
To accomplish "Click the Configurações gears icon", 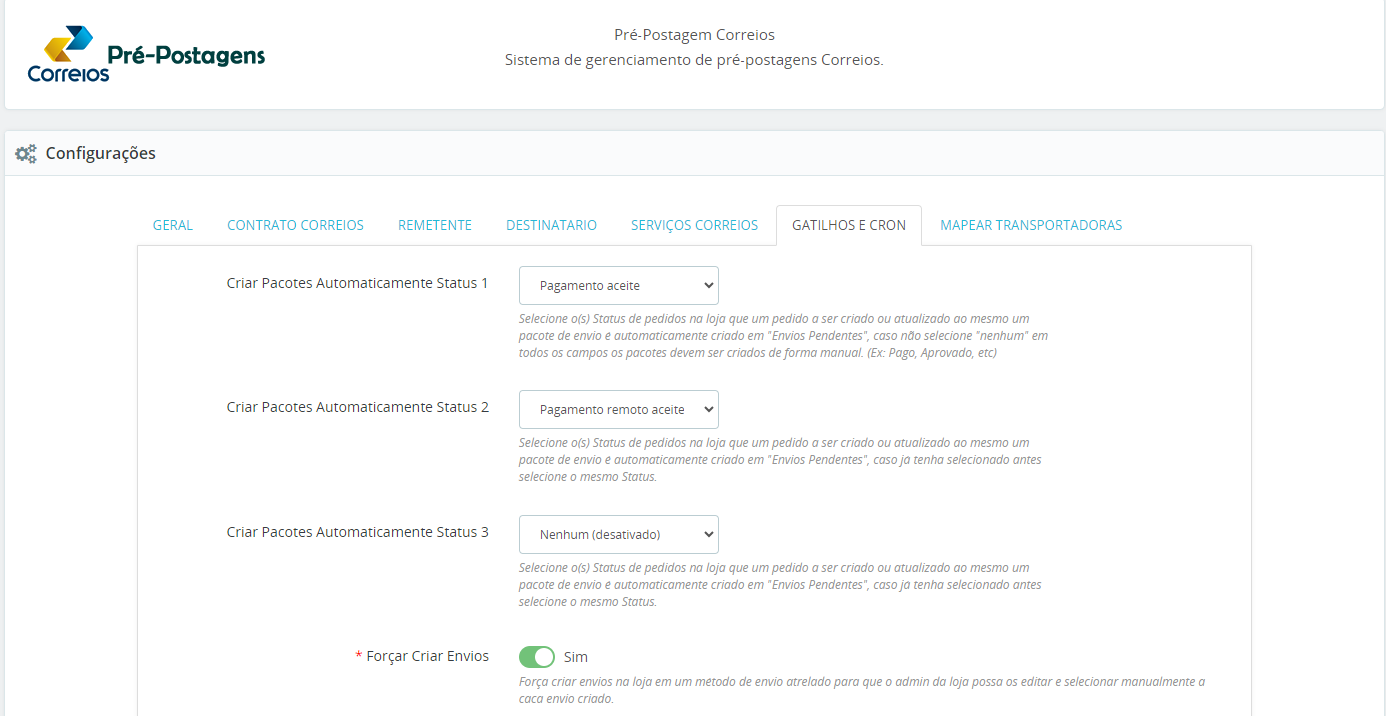I will (x=26, y=154).
